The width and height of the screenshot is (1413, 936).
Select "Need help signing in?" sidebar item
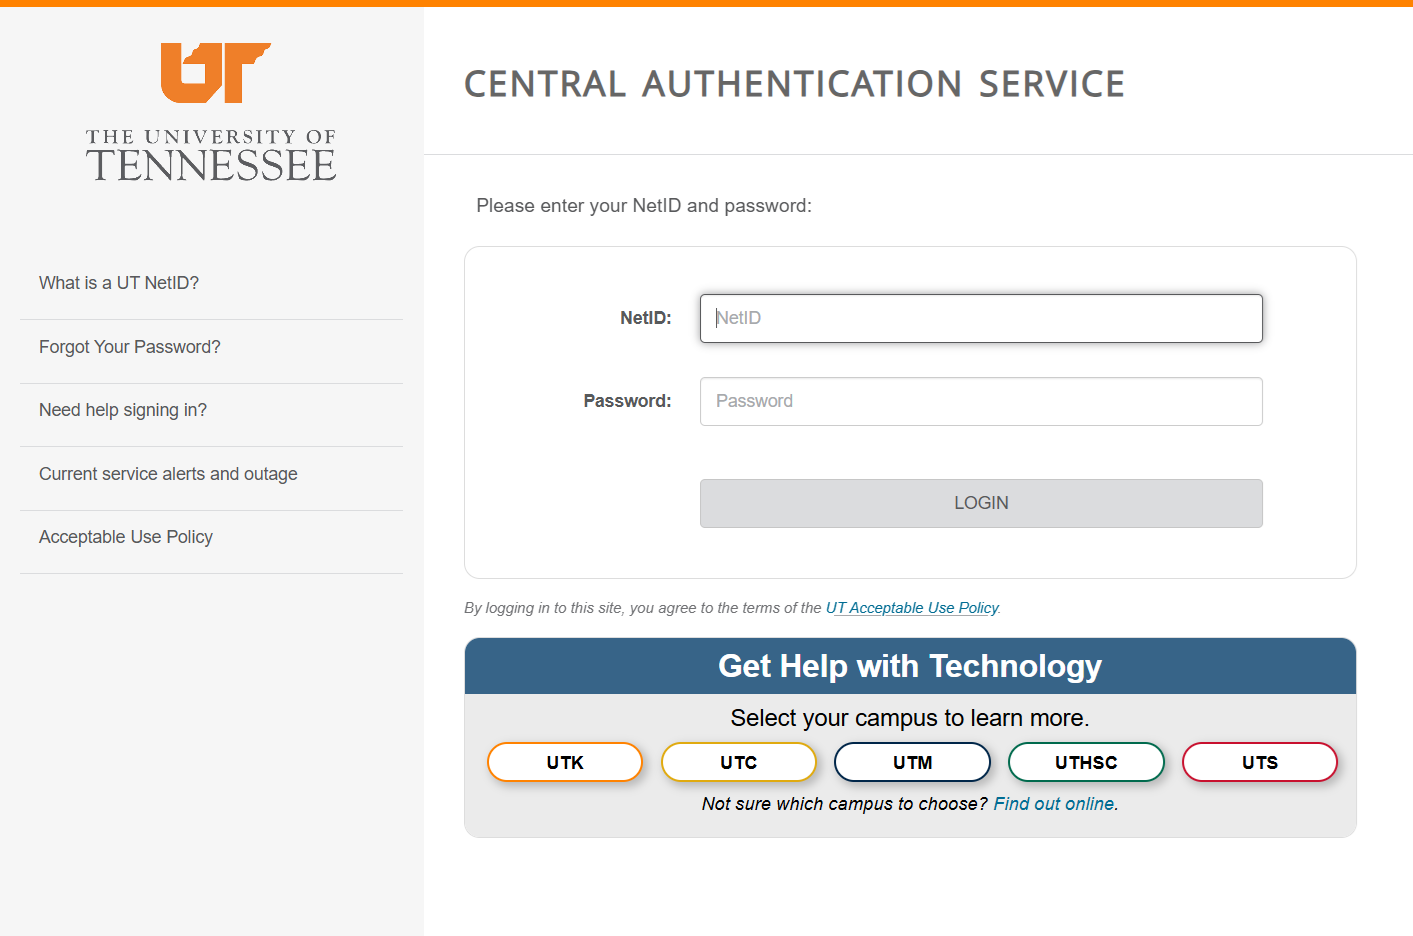[x=123, y=410]
